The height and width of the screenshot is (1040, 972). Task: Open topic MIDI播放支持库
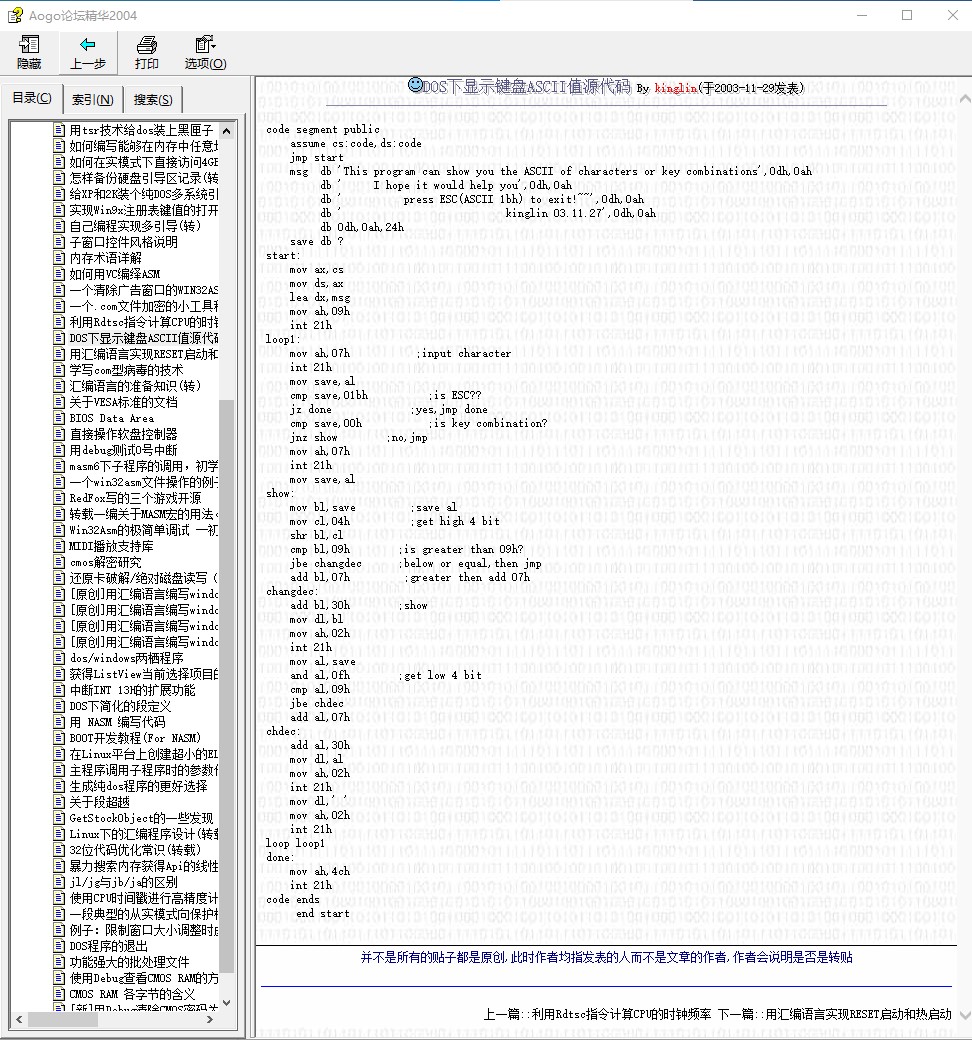111,546
